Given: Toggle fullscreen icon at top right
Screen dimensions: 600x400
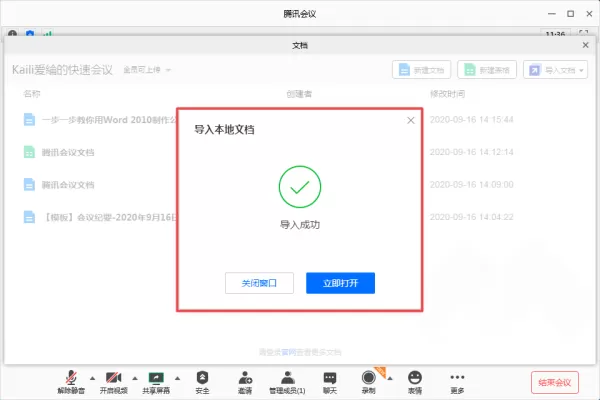Looking at the screenshot, I should click(583, 33).
